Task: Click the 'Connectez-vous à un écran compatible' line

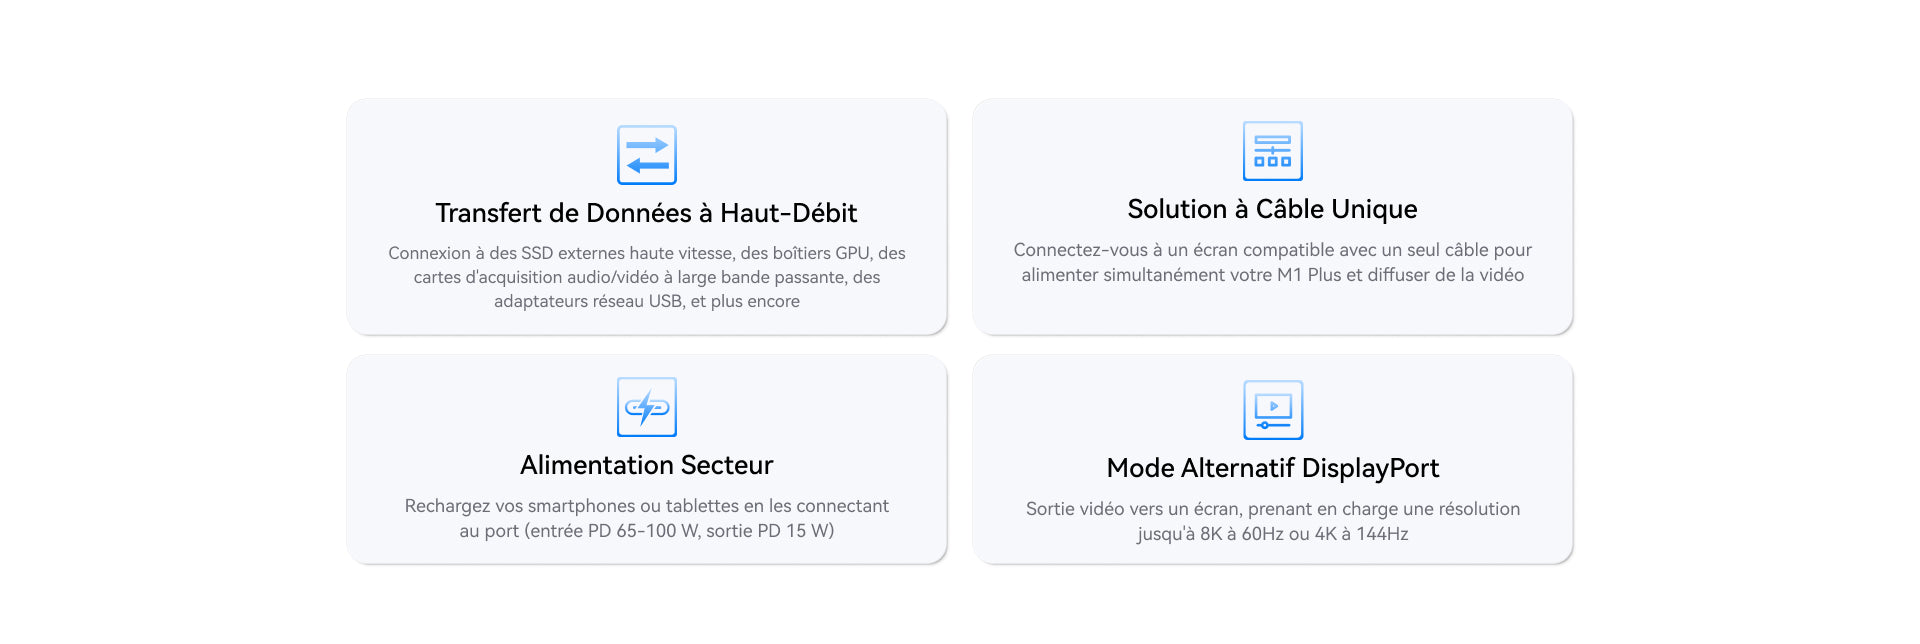Action: (1272, 250)
